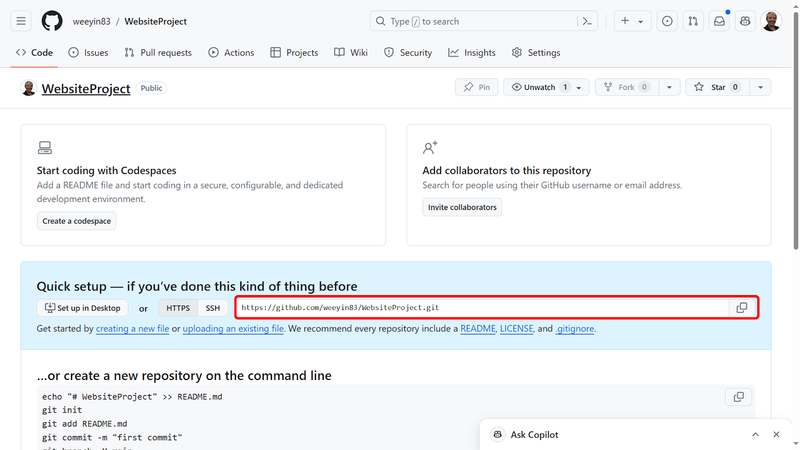Viewport: 800px width, 450px height.
Task: Click Invite collaborators button
Action: 462,207
